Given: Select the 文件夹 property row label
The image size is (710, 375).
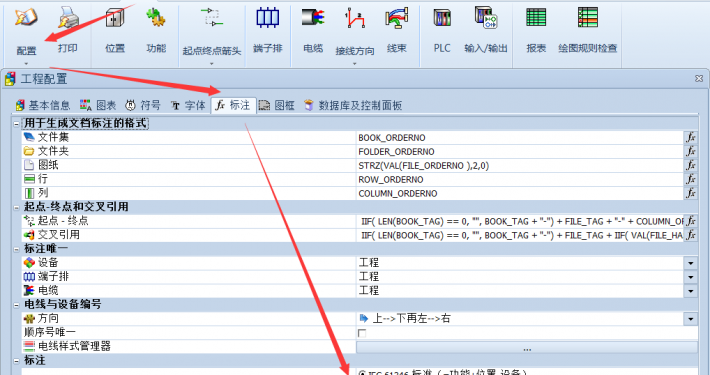Looking at the screenshot, I should click(53, 151).
